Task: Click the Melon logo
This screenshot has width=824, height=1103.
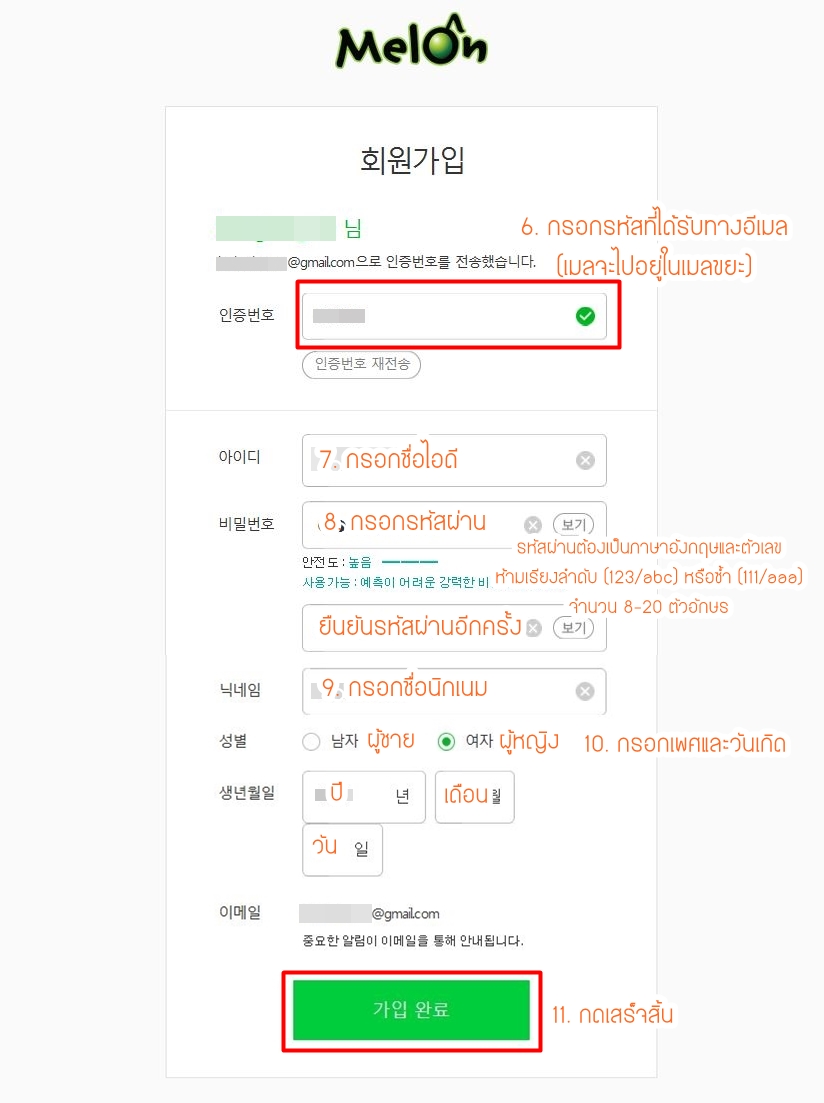Action: click(x=412, y=44)
